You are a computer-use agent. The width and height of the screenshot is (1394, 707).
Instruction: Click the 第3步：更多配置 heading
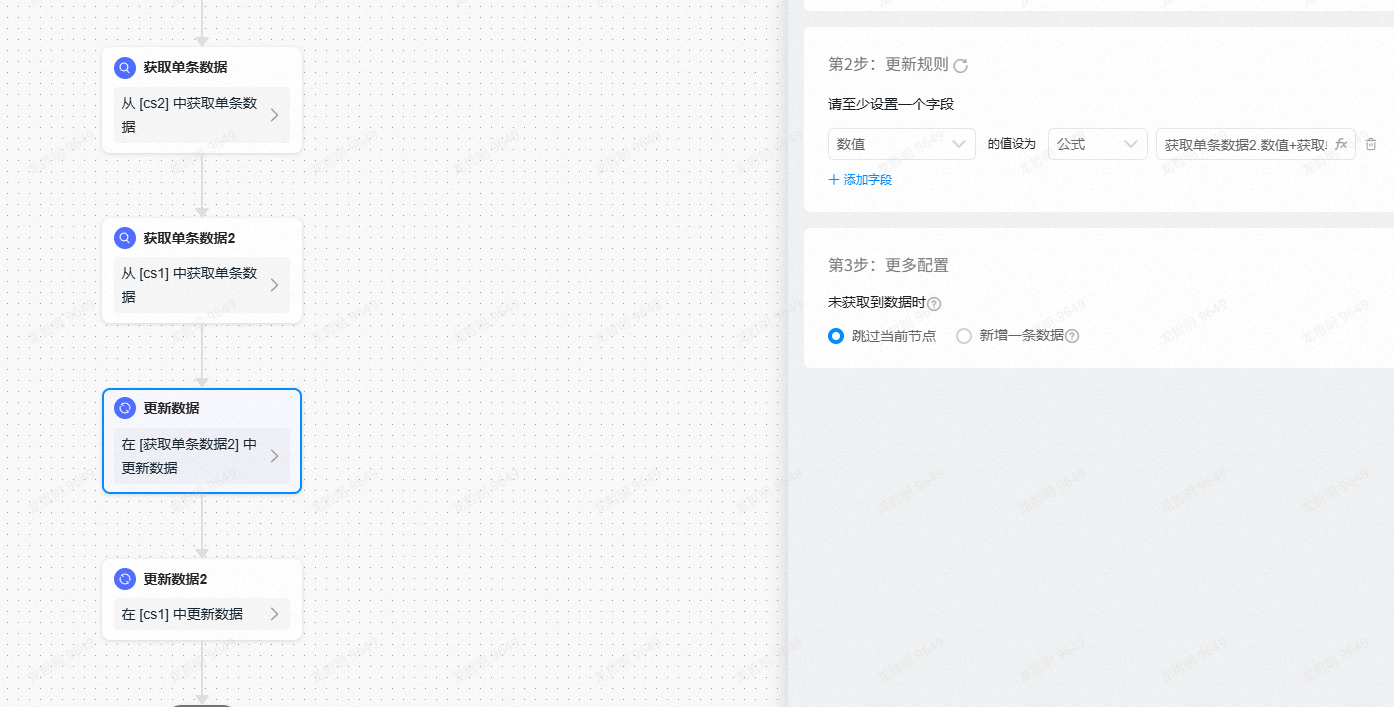(888, 265)
